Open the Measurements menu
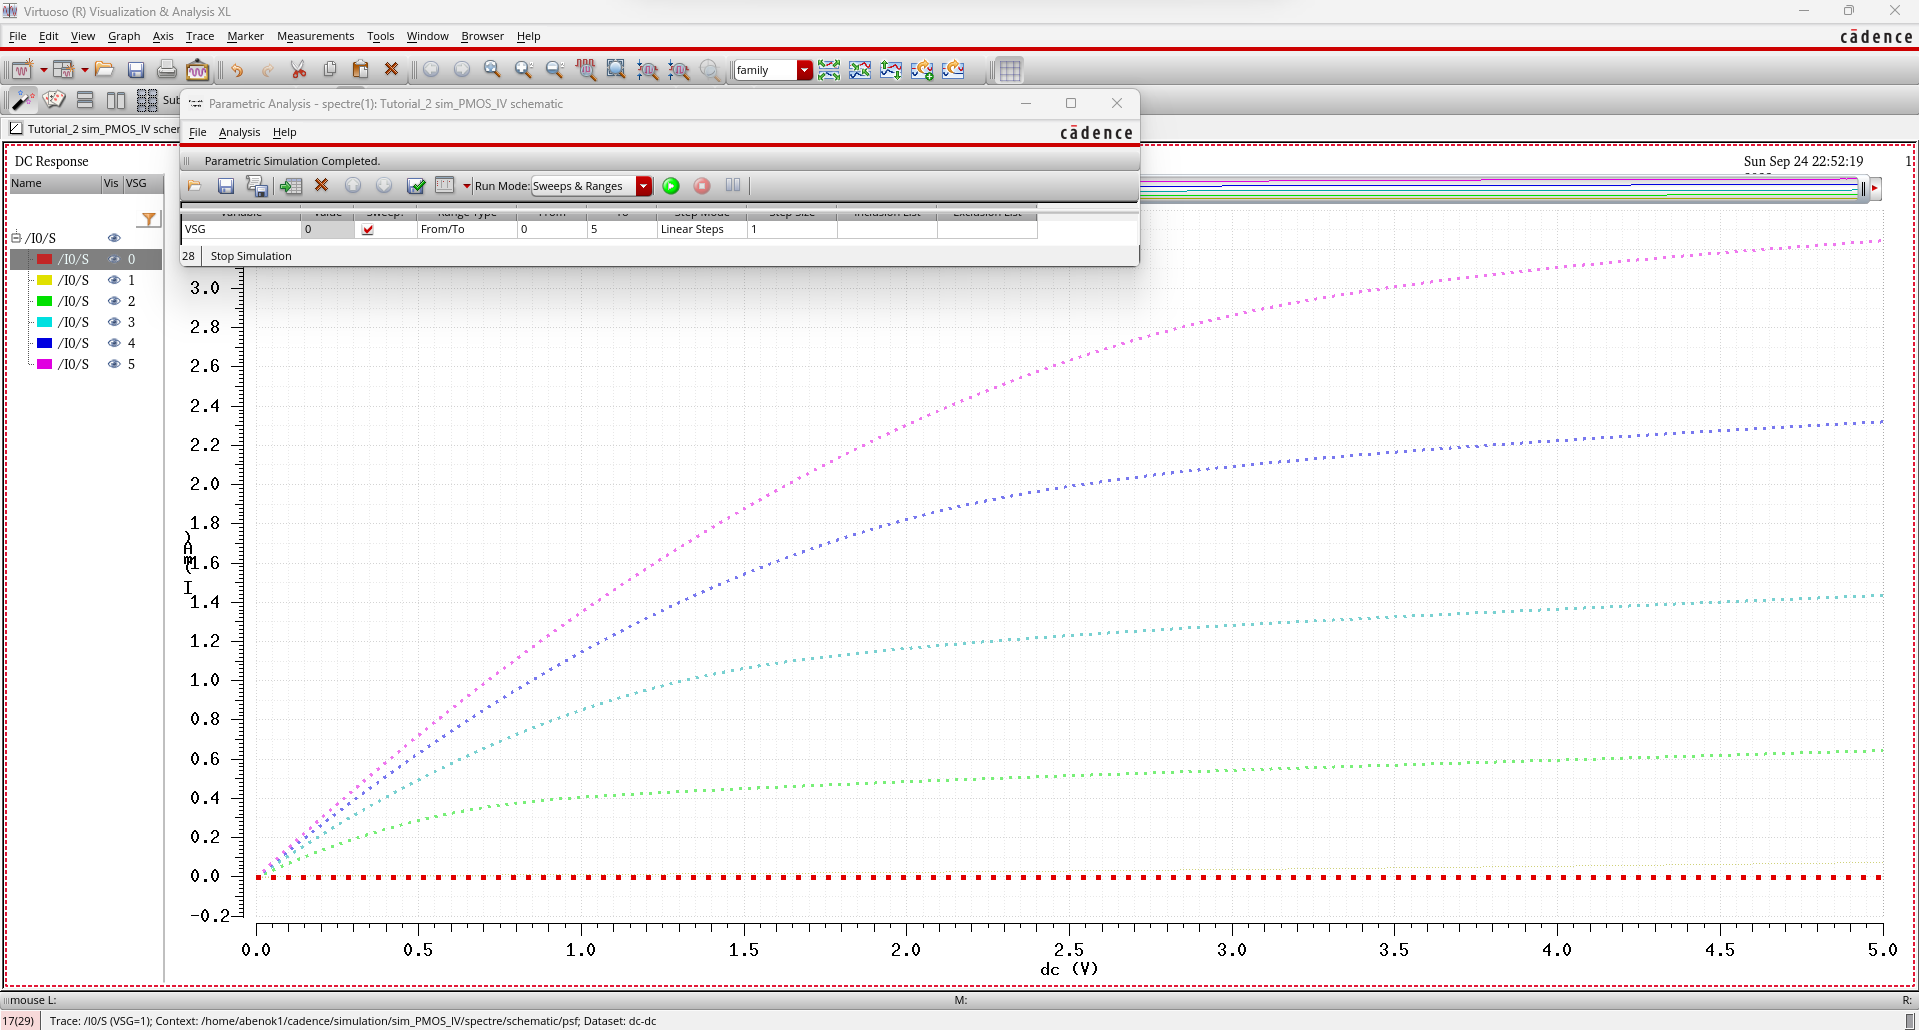Image resolution: width=1919 pixels, height=1030 pixels. tap(315, 36)
